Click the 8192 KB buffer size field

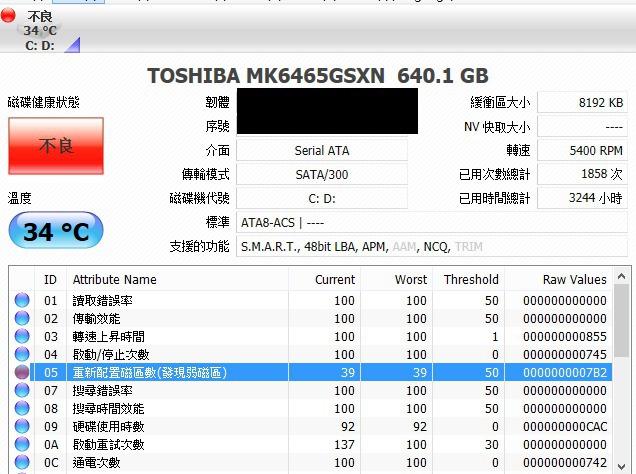click(x=582, y=103)
